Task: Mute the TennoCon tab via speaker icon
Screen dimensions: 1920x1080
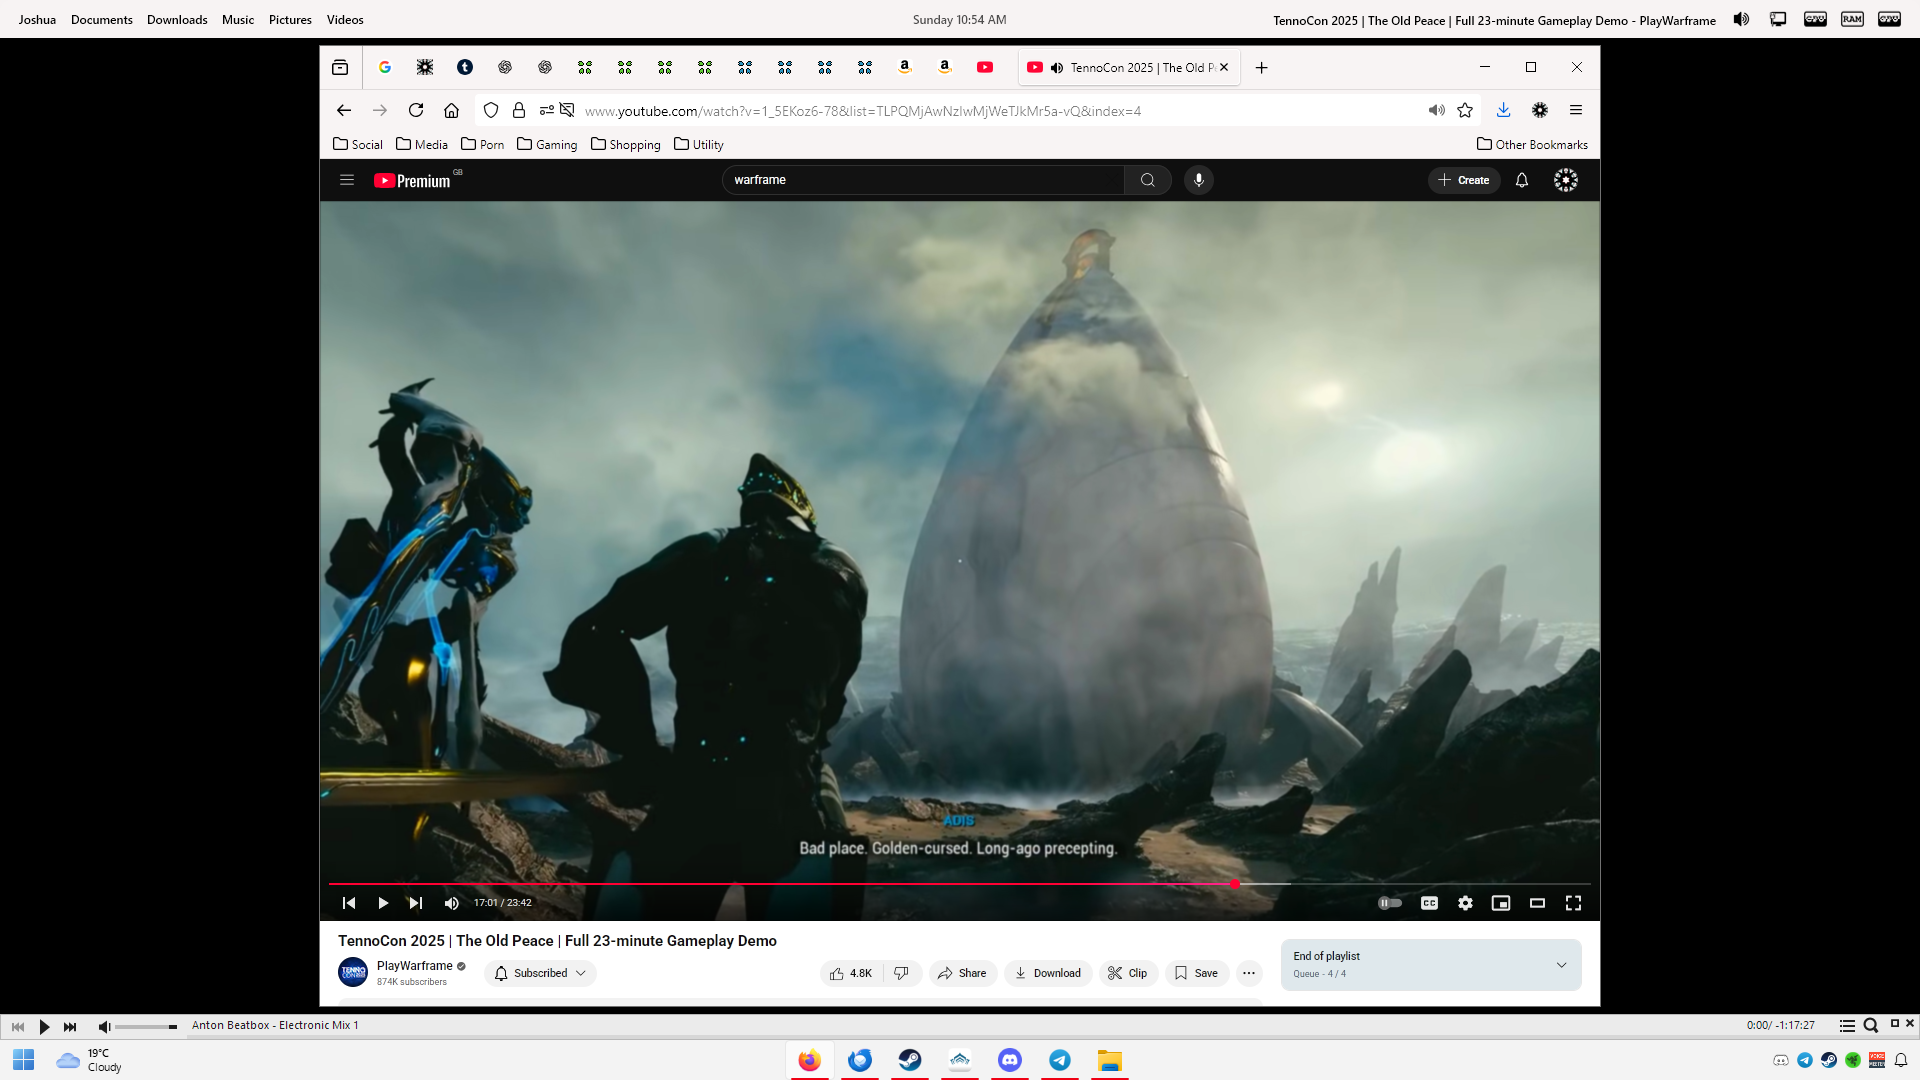Action: click(1057, 68)
